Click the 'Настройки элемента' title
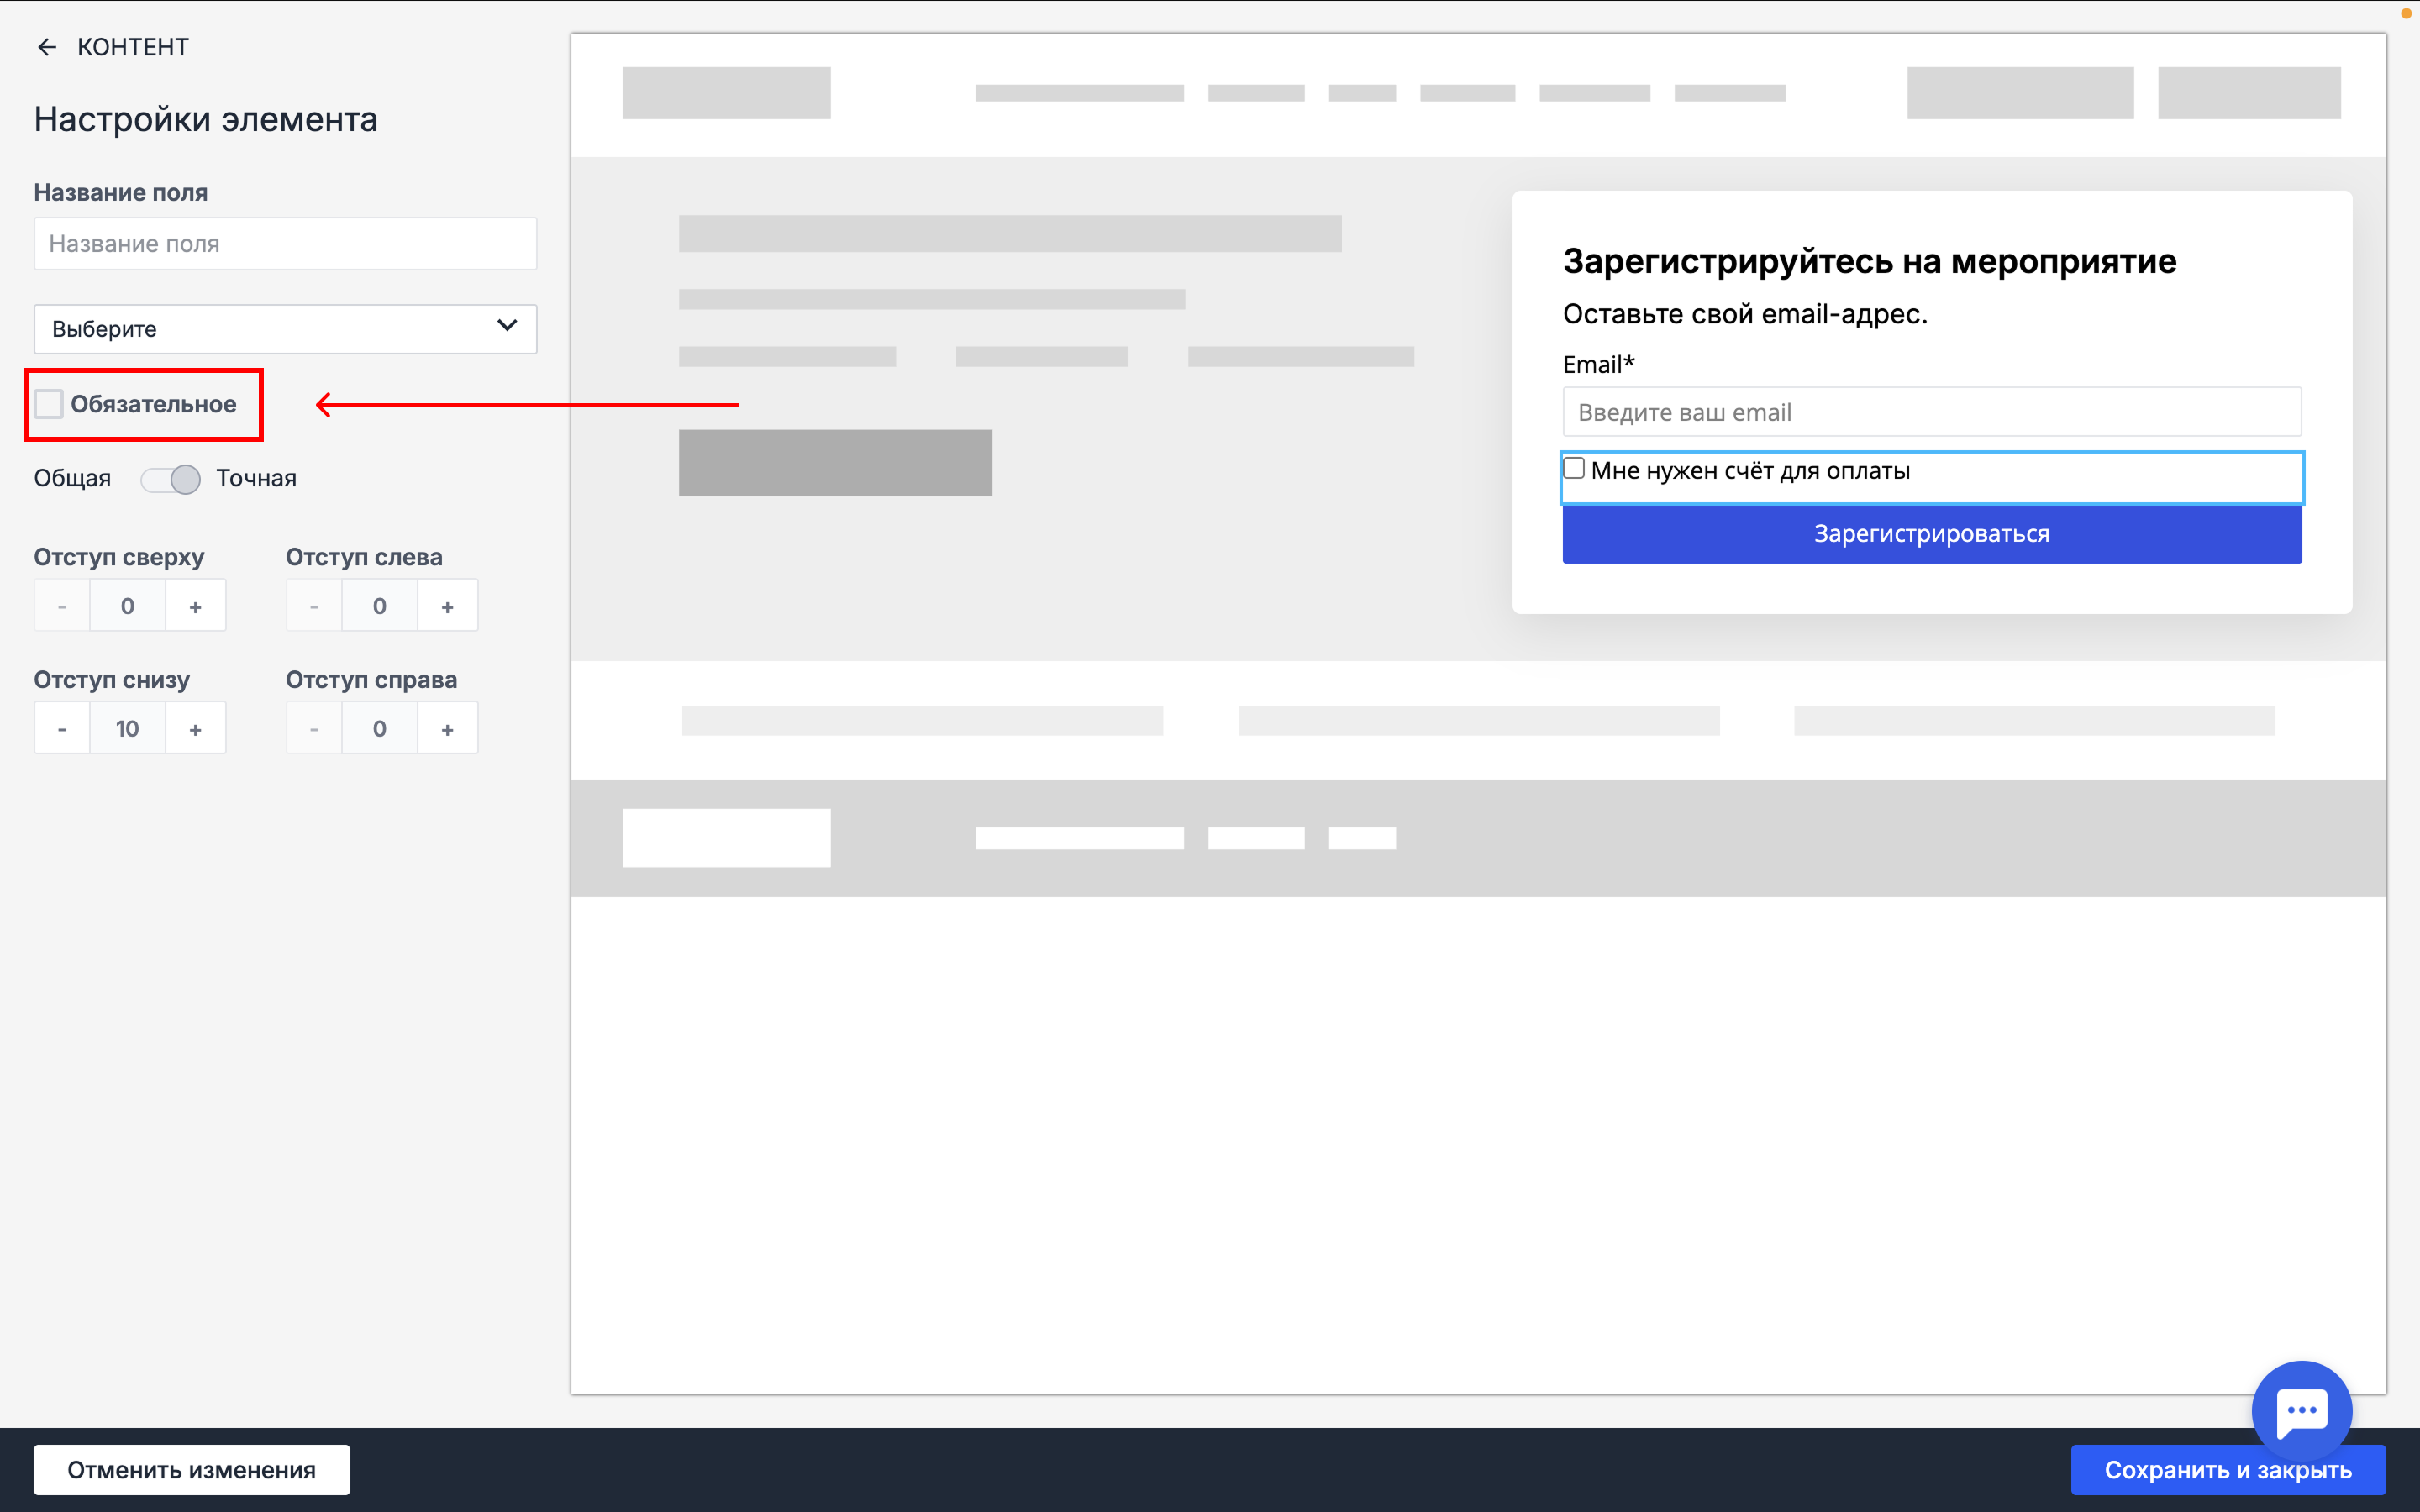Screen dimensions: 2420x1512 pyautogui.click(x=206, y=119)
